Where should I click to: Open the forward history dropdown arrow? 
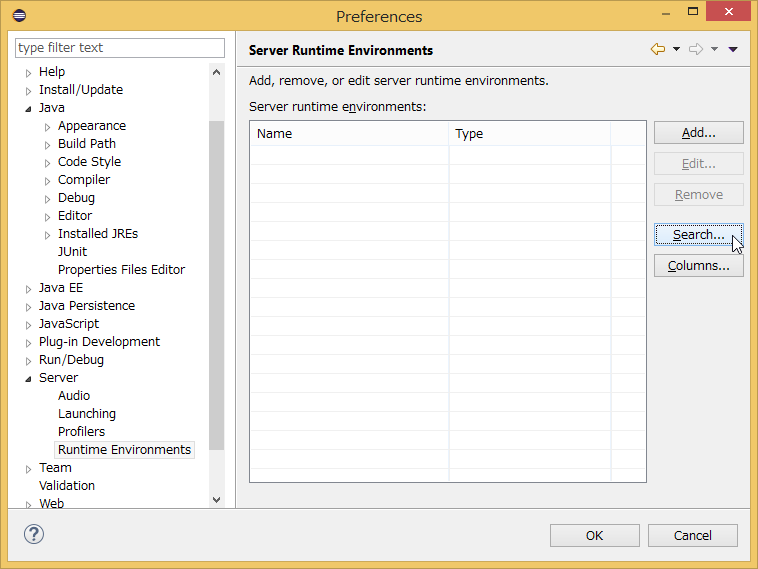[714, 49]
